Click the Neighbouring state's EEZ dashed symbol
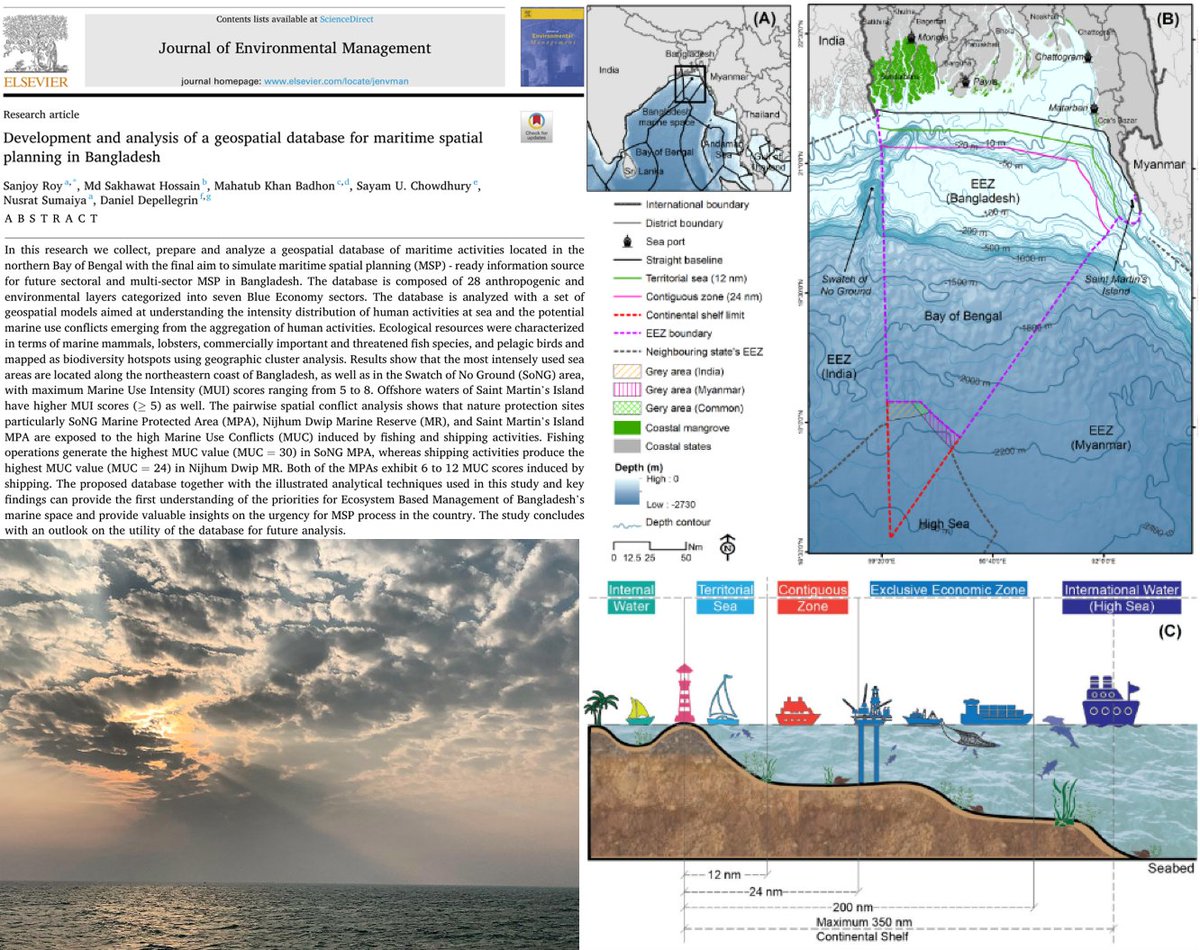 tap(627, 352)
